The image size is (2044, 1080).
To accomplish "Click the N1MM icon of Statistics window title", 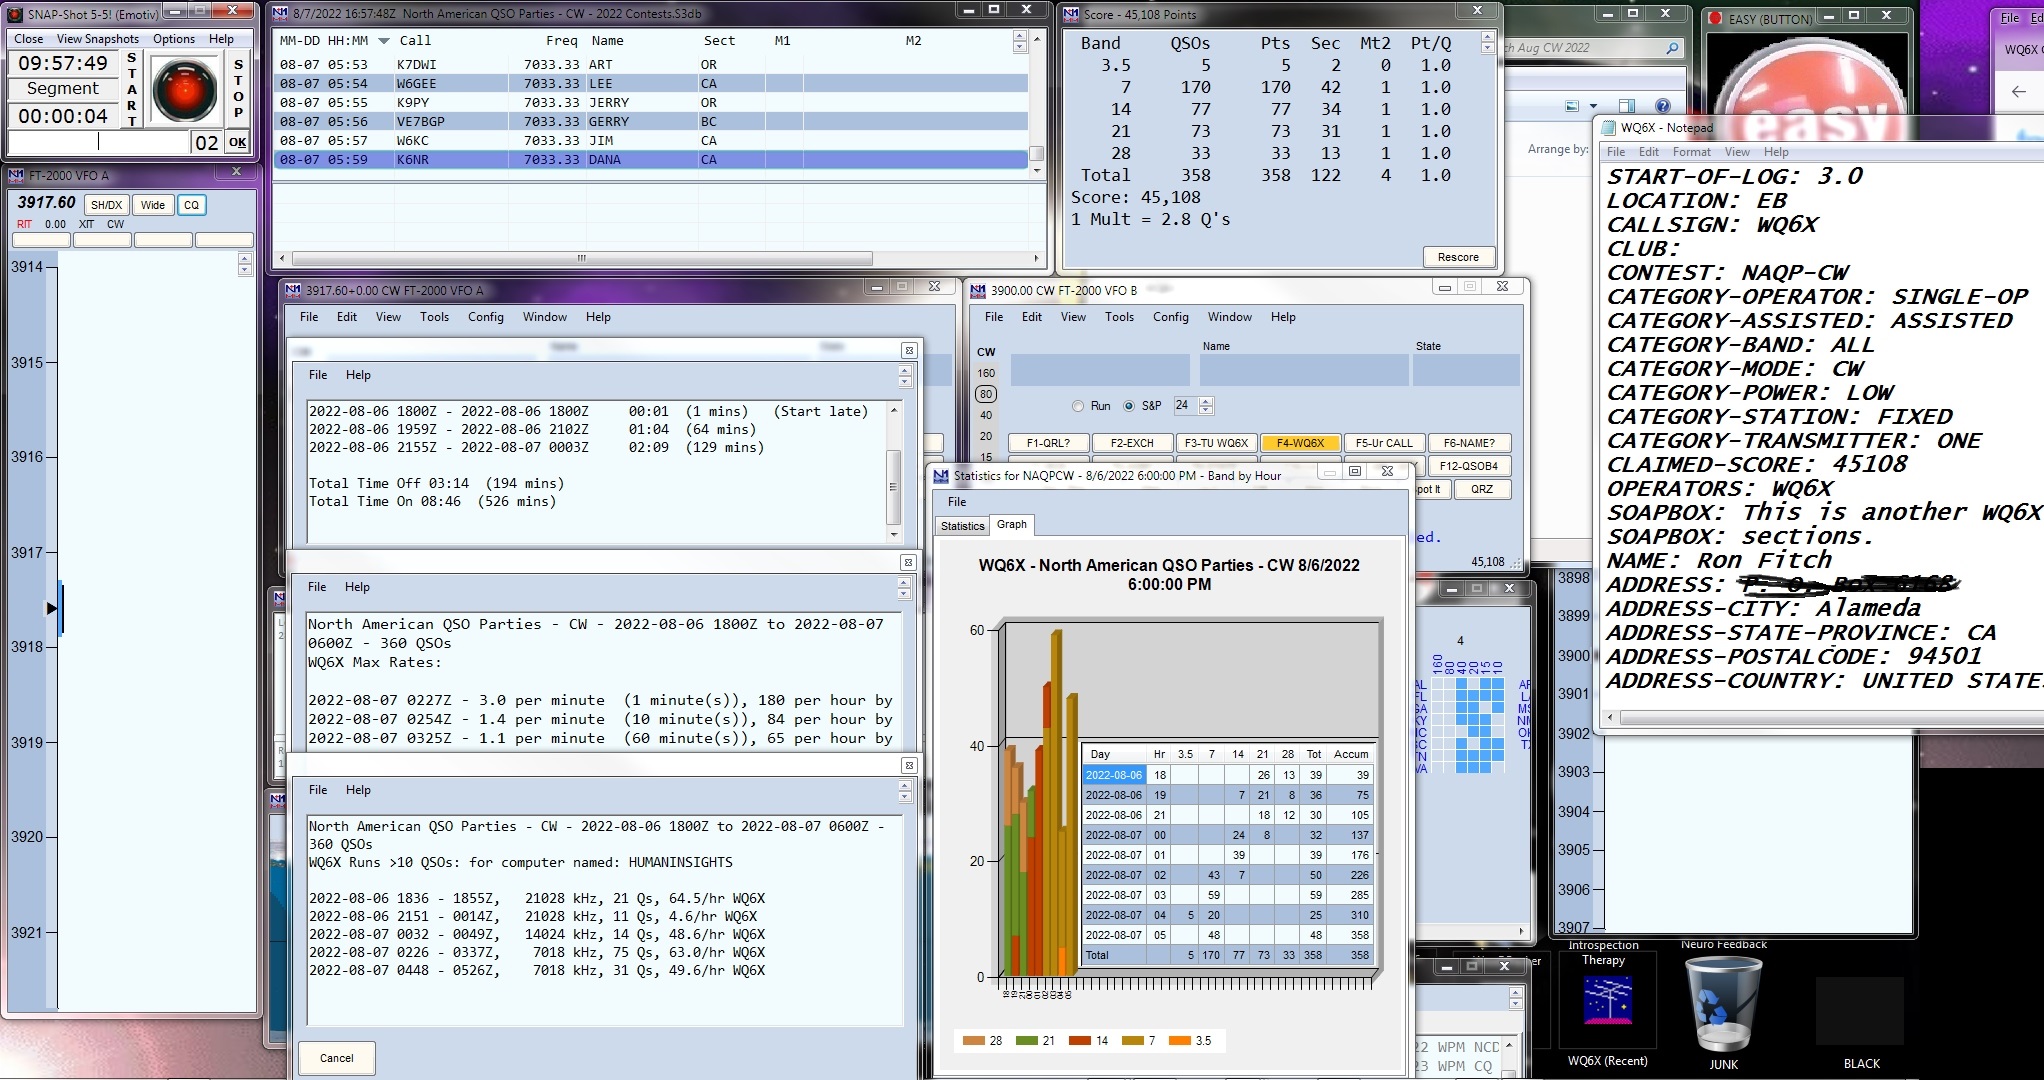I will pos(941,475).
